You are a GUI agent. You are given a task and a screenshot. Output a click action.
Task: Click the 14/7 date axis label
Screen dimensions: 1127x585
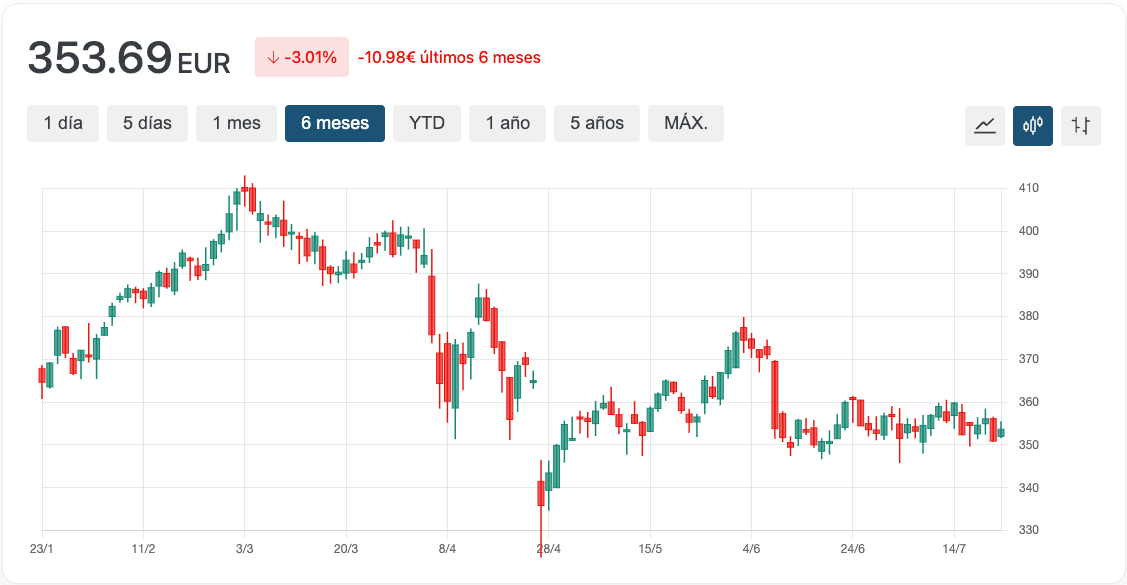click(x=955, y=549)
